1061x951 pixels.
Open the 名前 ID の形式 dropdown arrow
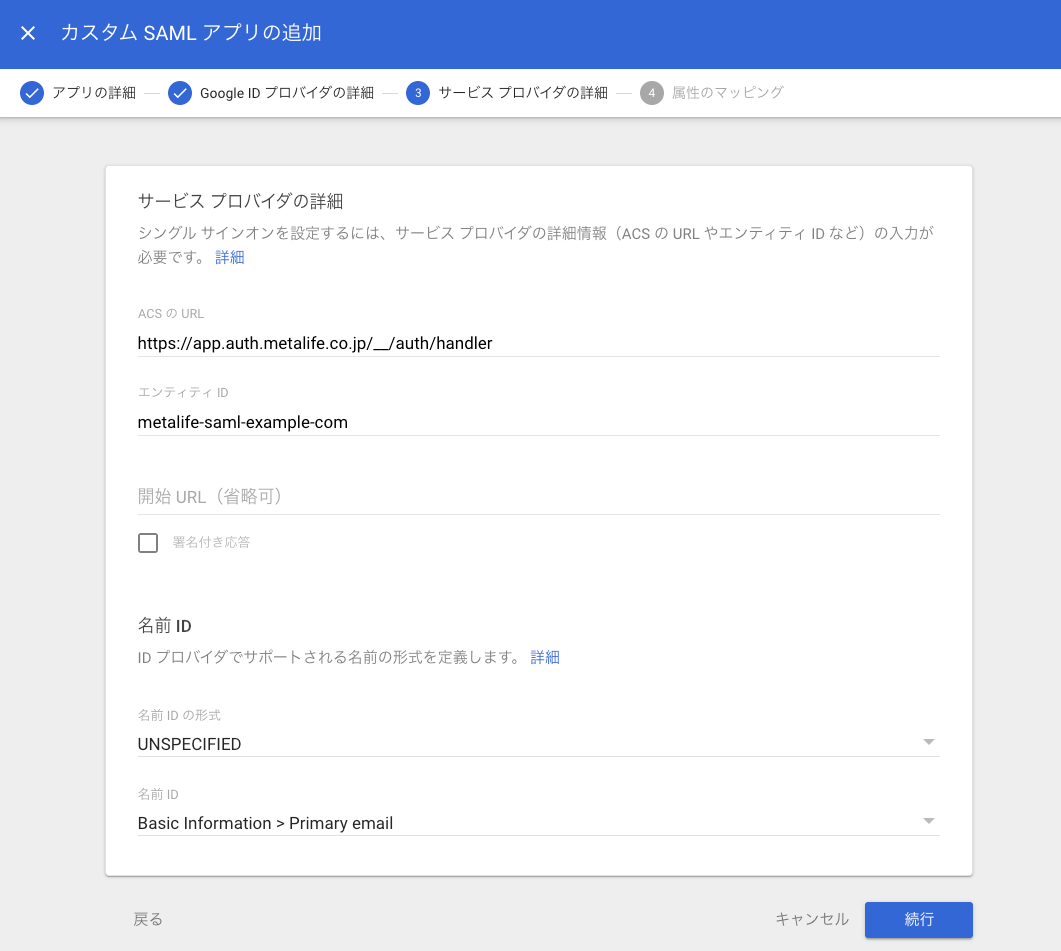coord(928,742)
